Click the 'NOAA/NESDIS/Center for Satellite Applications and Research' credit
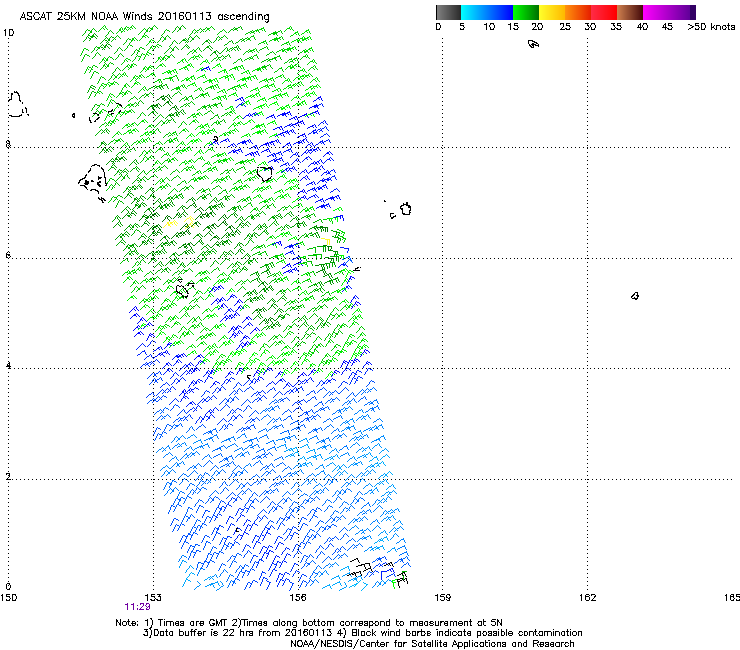This screenshot has width=740, height=650. 432,644
